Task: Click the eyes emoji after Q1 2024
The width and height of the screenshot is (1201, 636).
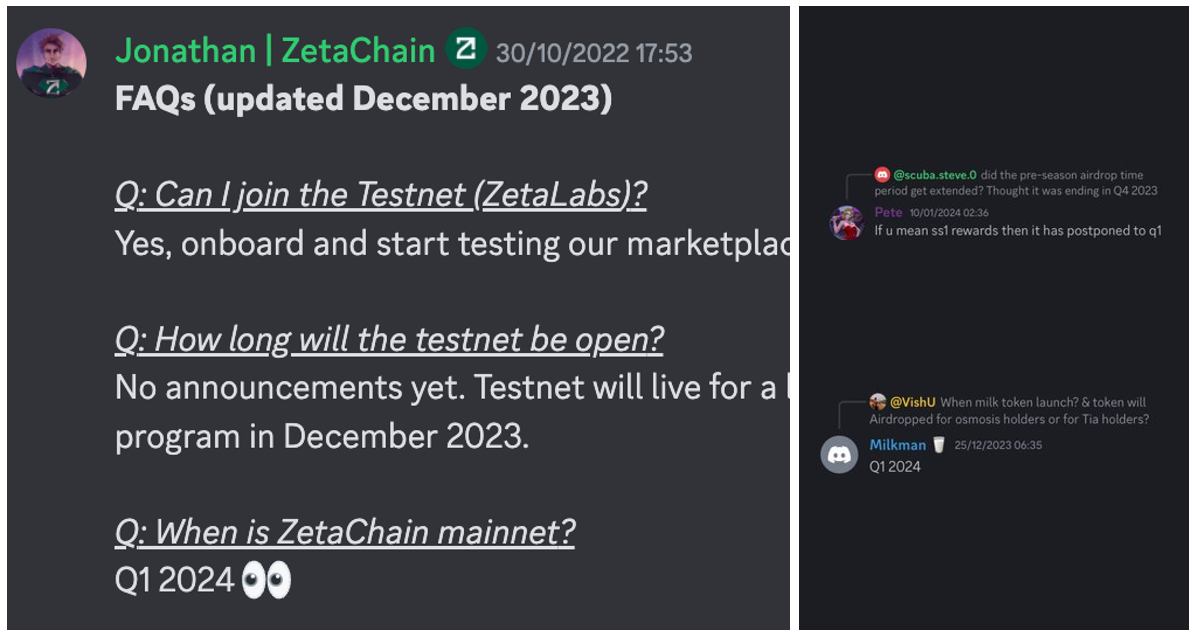Action: click(267, 580)
